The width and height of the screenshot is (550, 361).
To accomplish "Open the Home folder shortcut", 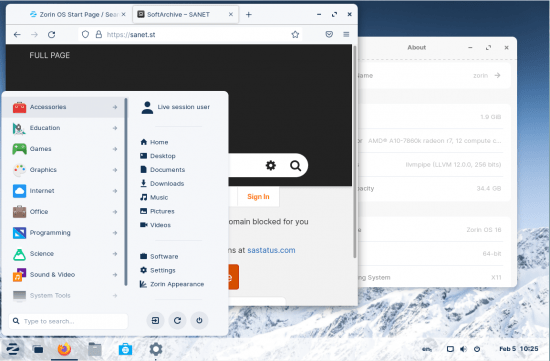I will (154, 142).
